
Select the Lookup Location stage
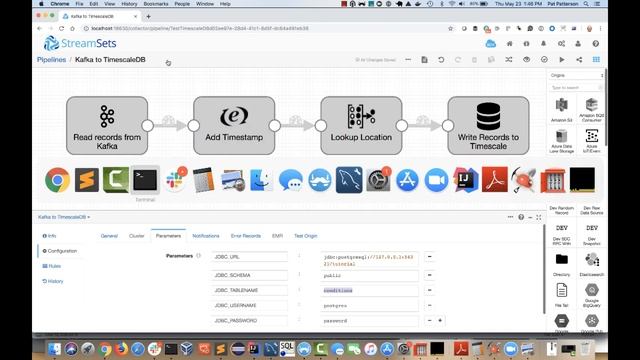coord(361,125)
